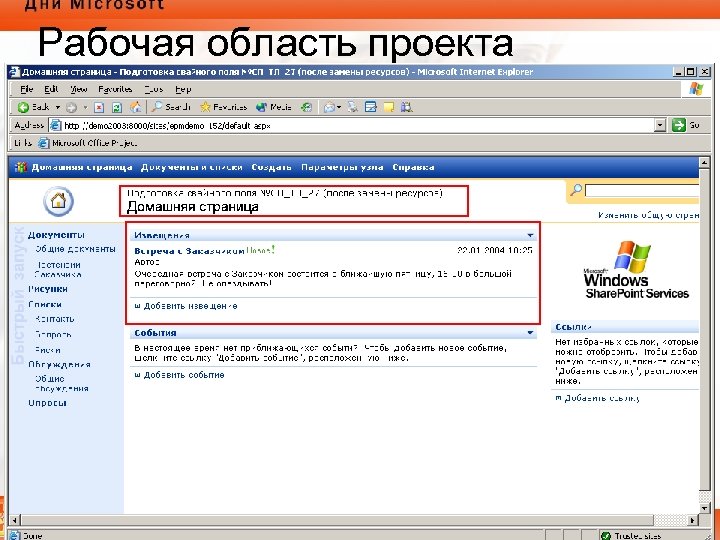
Task: Click the Trusted sites status bar icon
Action: click(606, 536)
